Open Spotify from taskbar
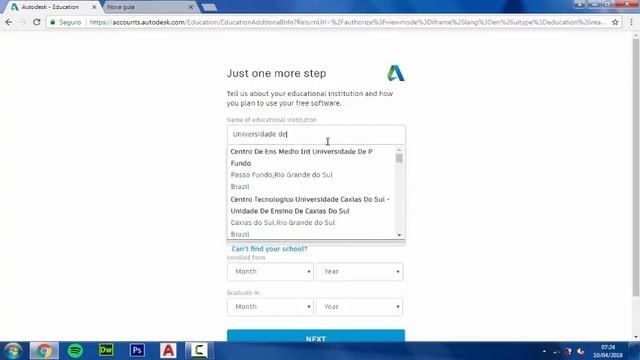The image size is (640, 360). point(75,351)
